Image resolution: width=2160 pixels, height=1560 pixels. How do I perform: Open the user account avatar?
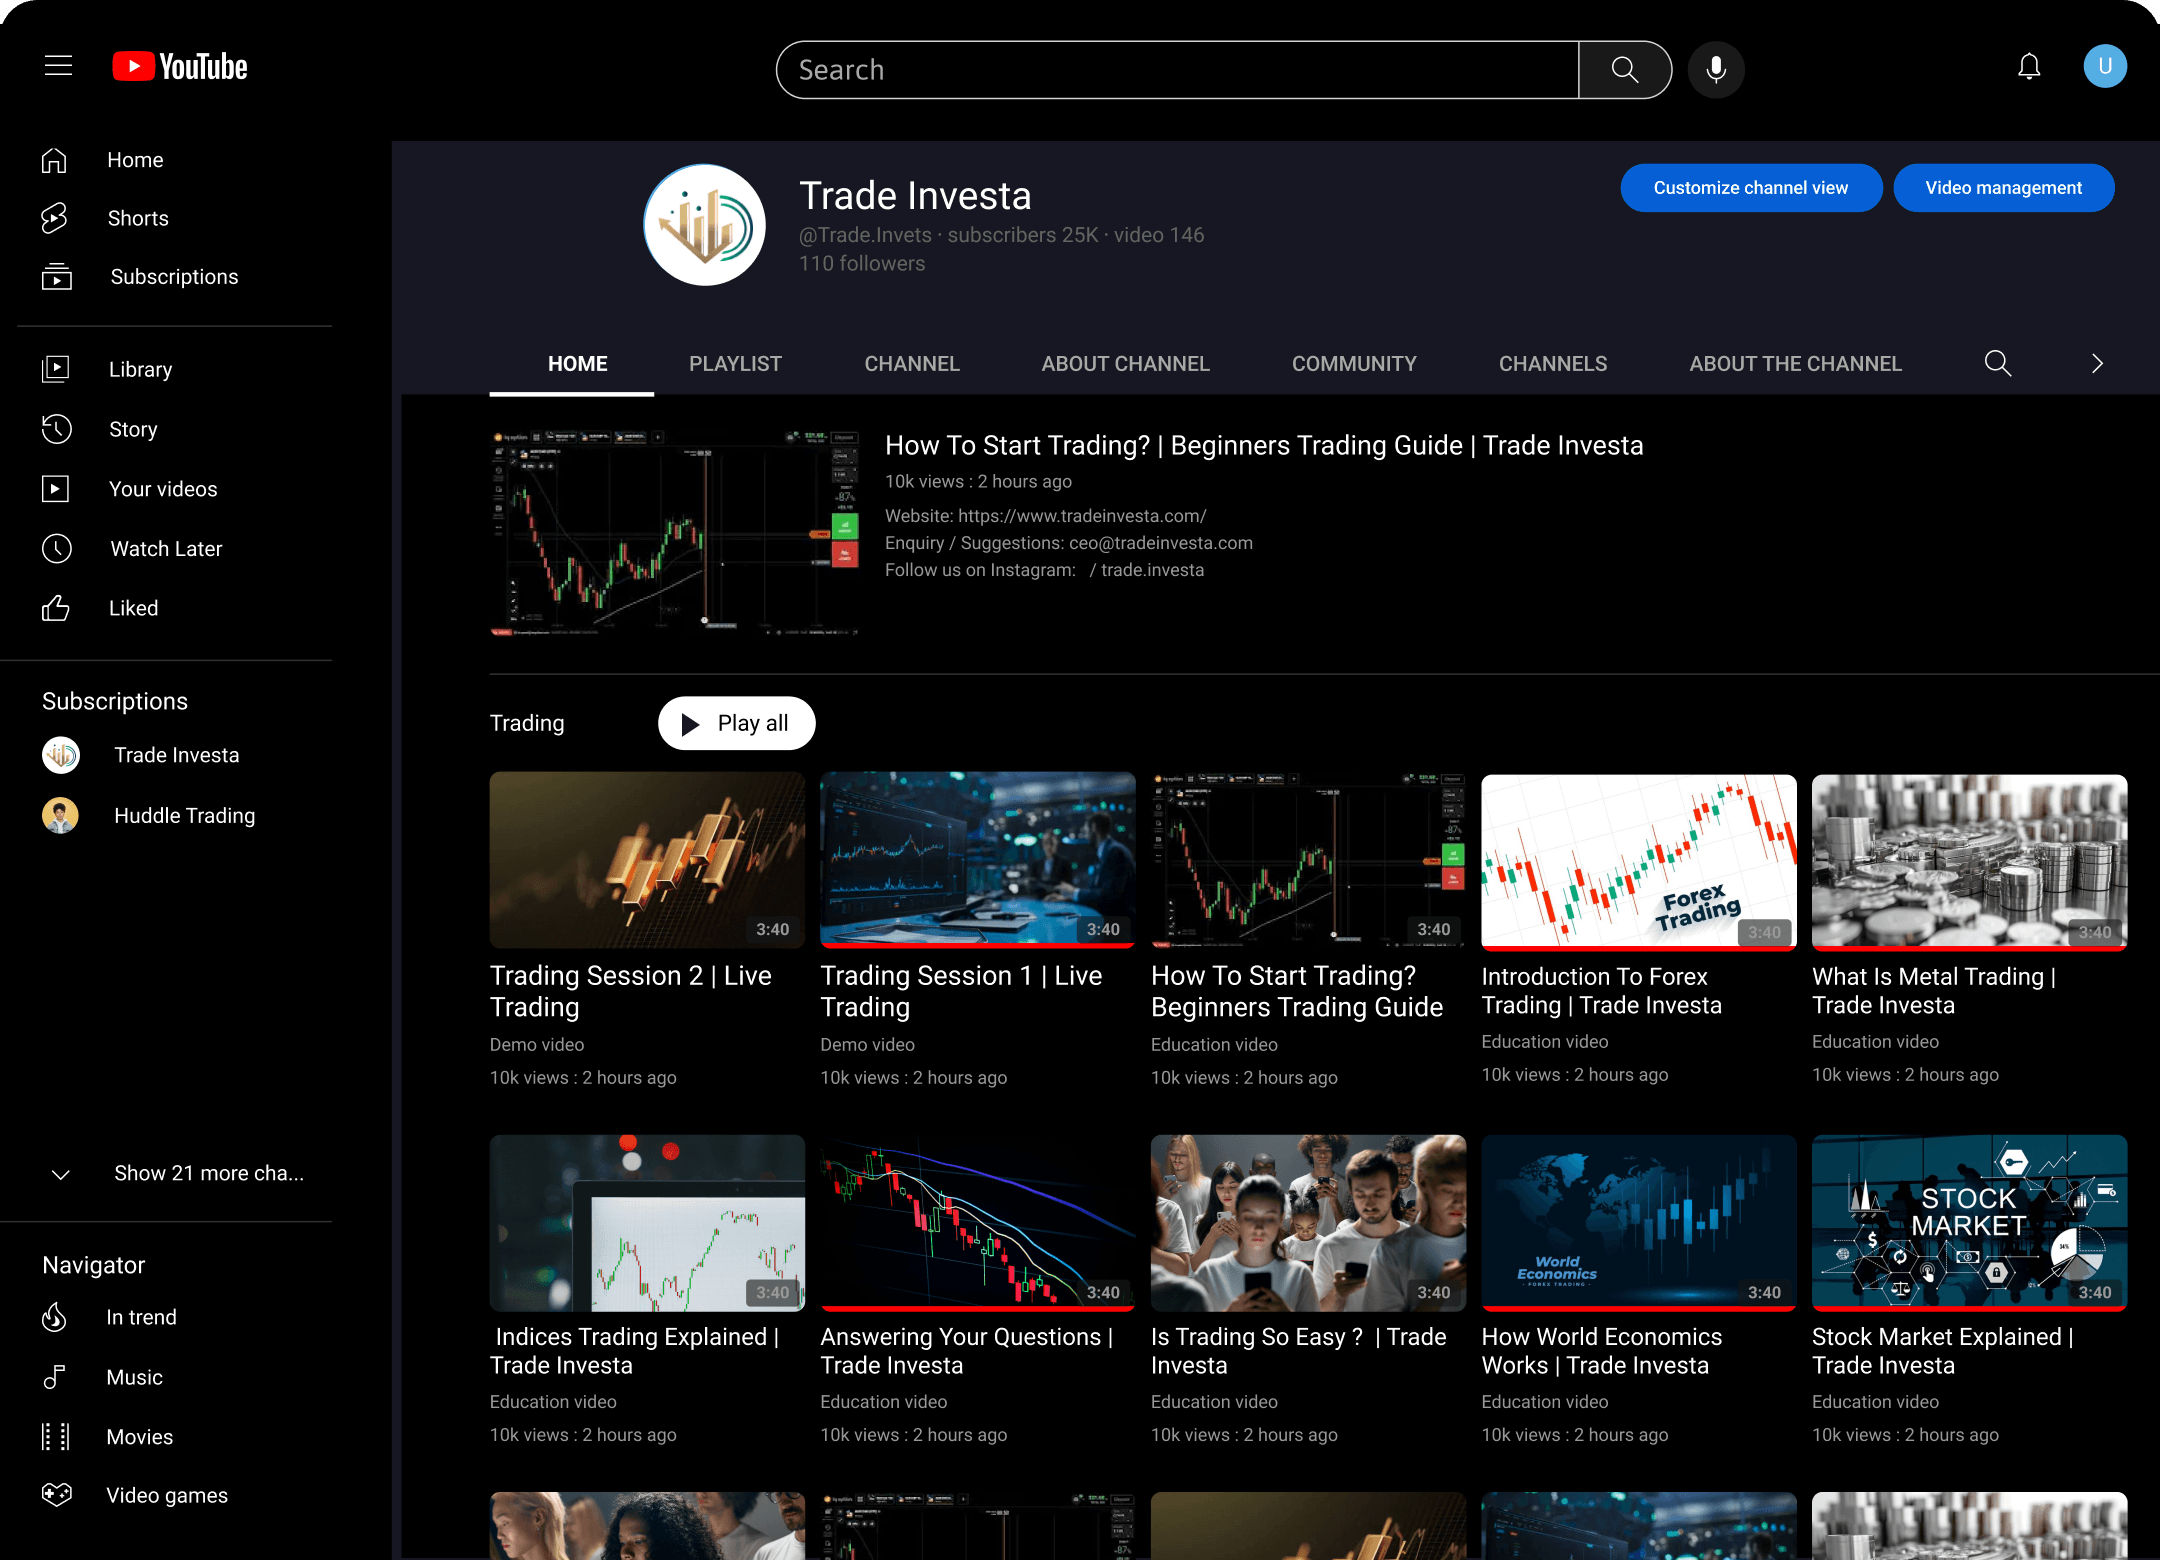pos(2105,67)
